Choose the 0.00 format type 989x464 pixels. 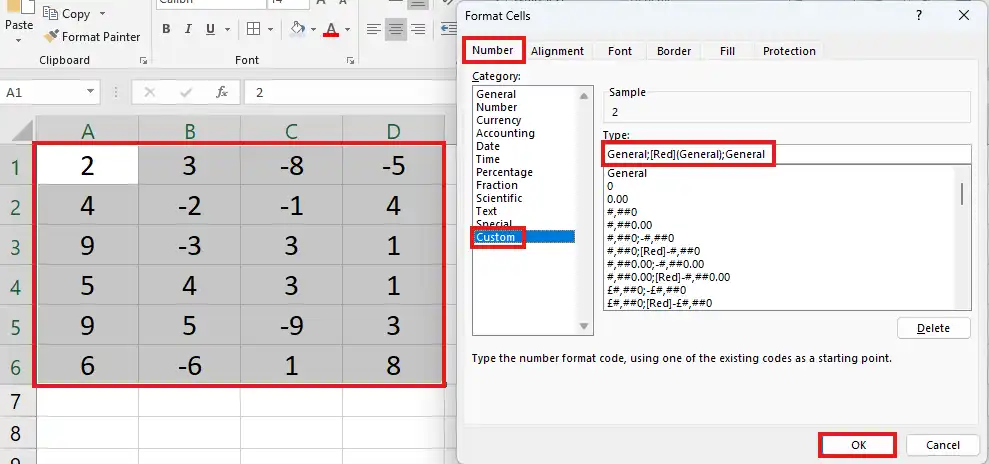tap(617, 199)
